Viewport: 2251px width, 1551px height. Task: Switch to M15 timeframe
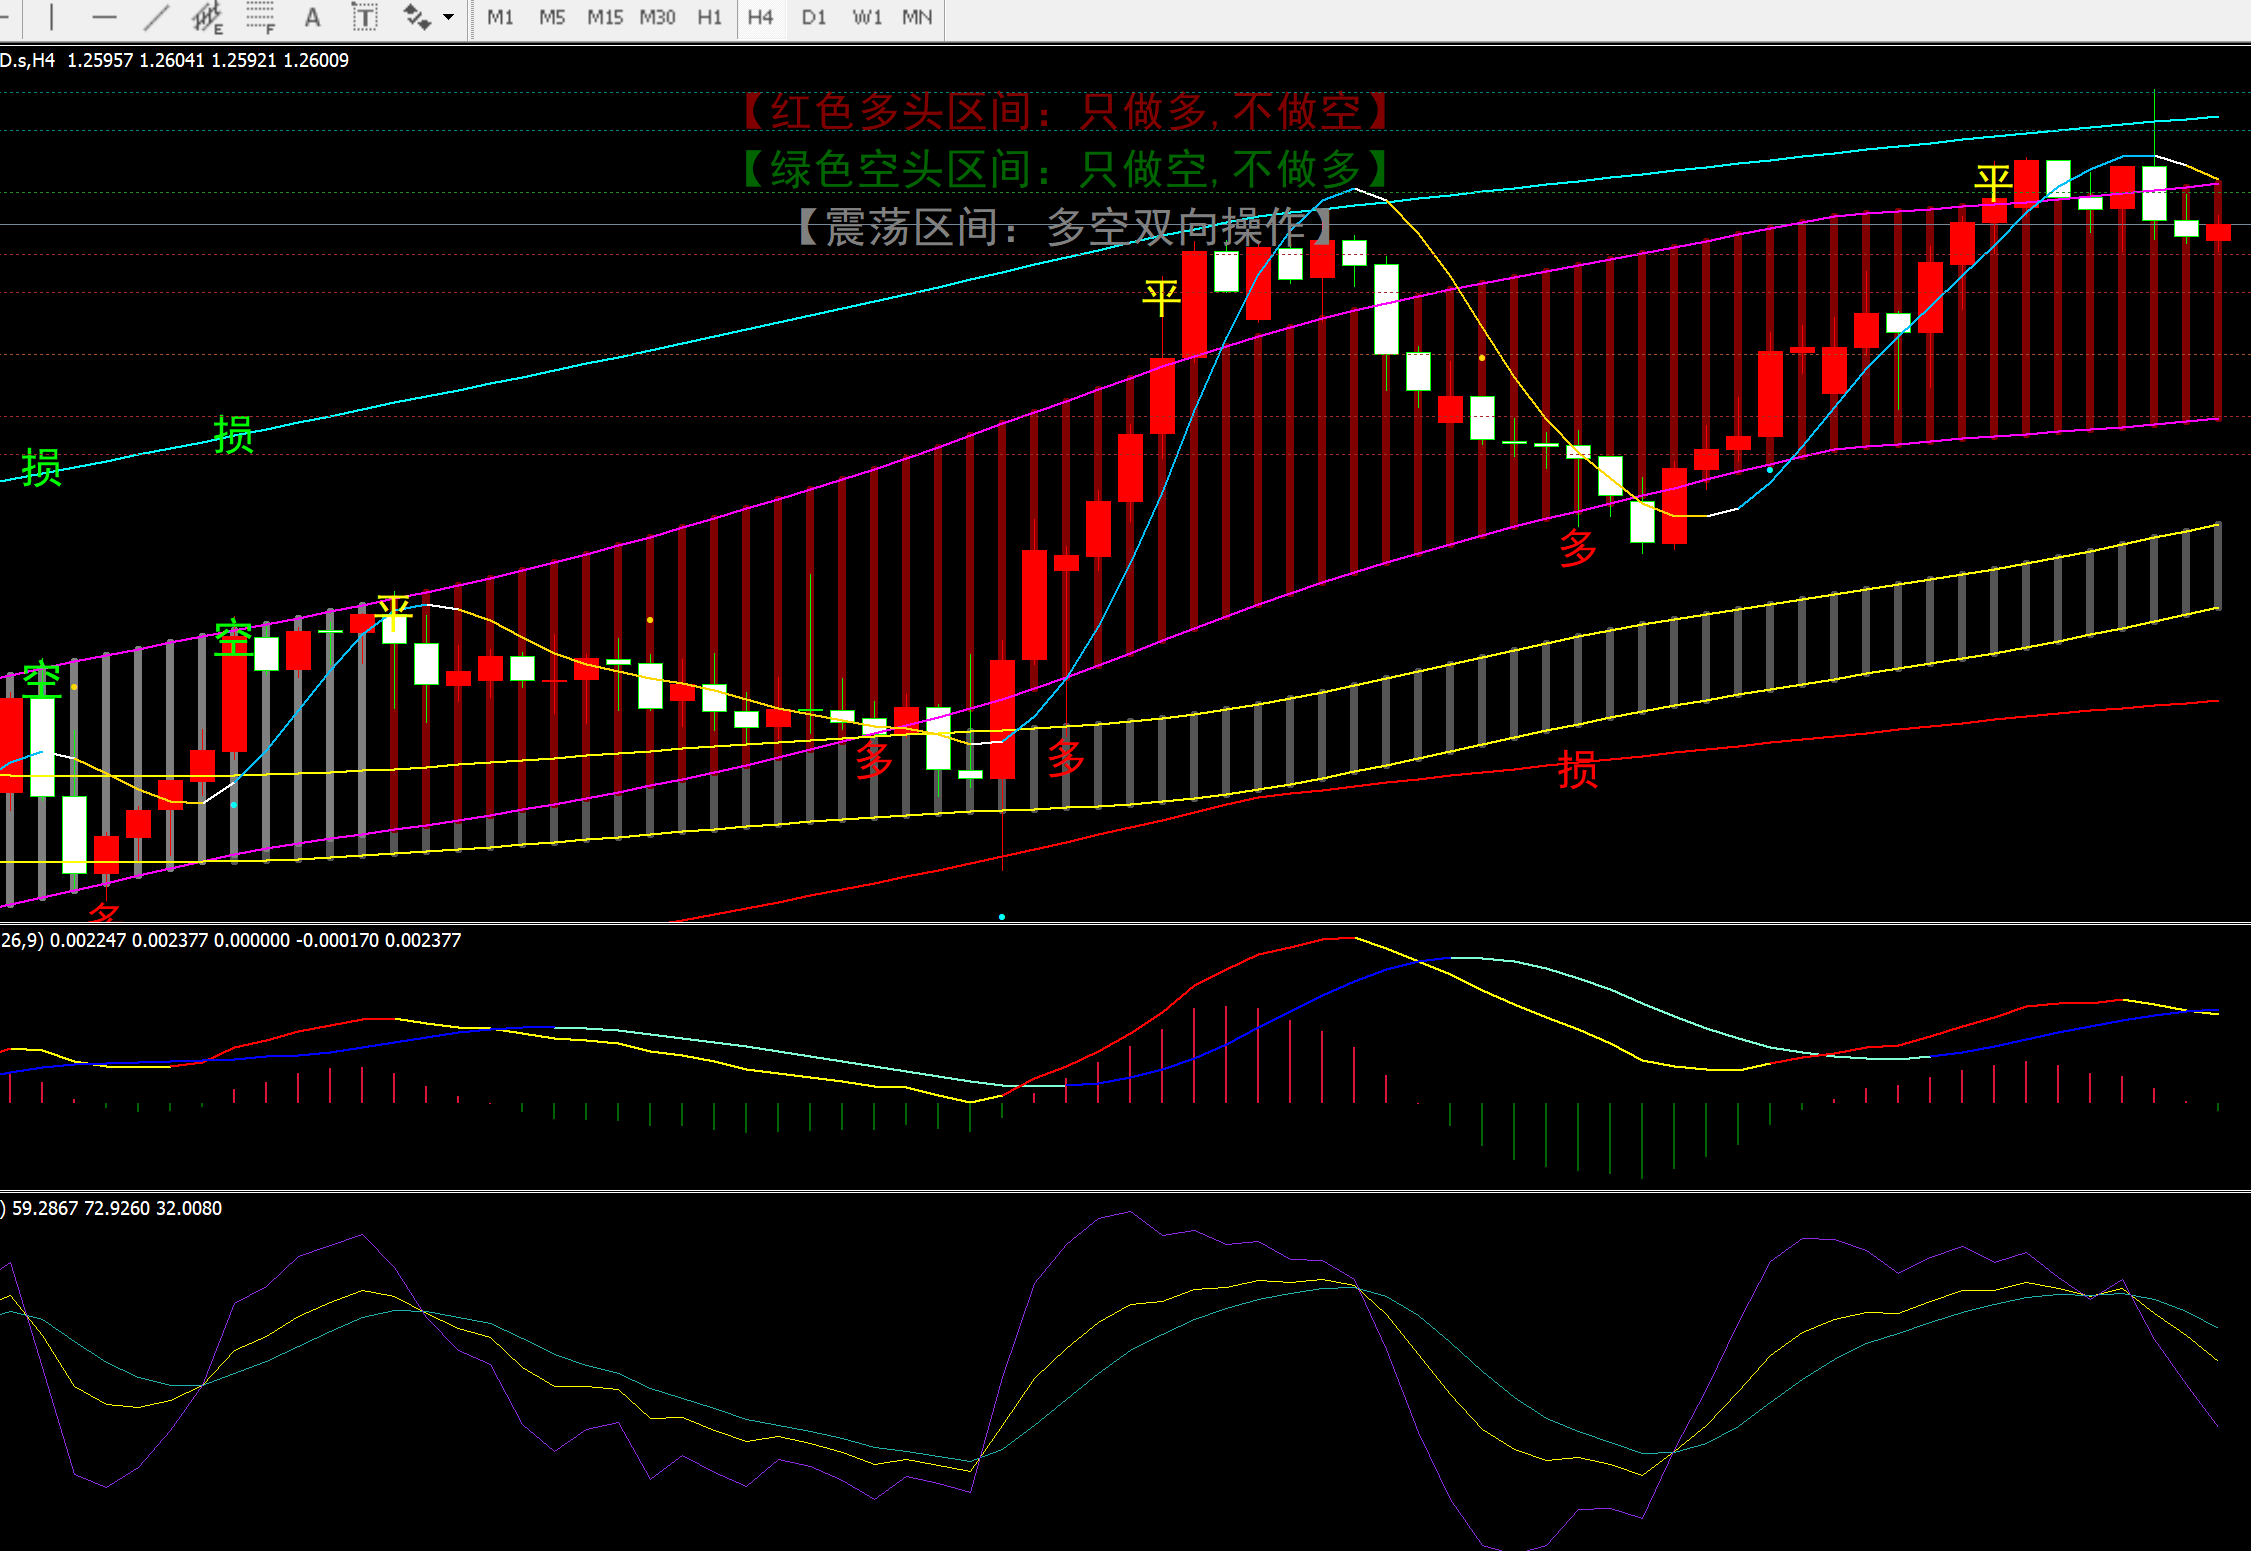pos(604,17)
